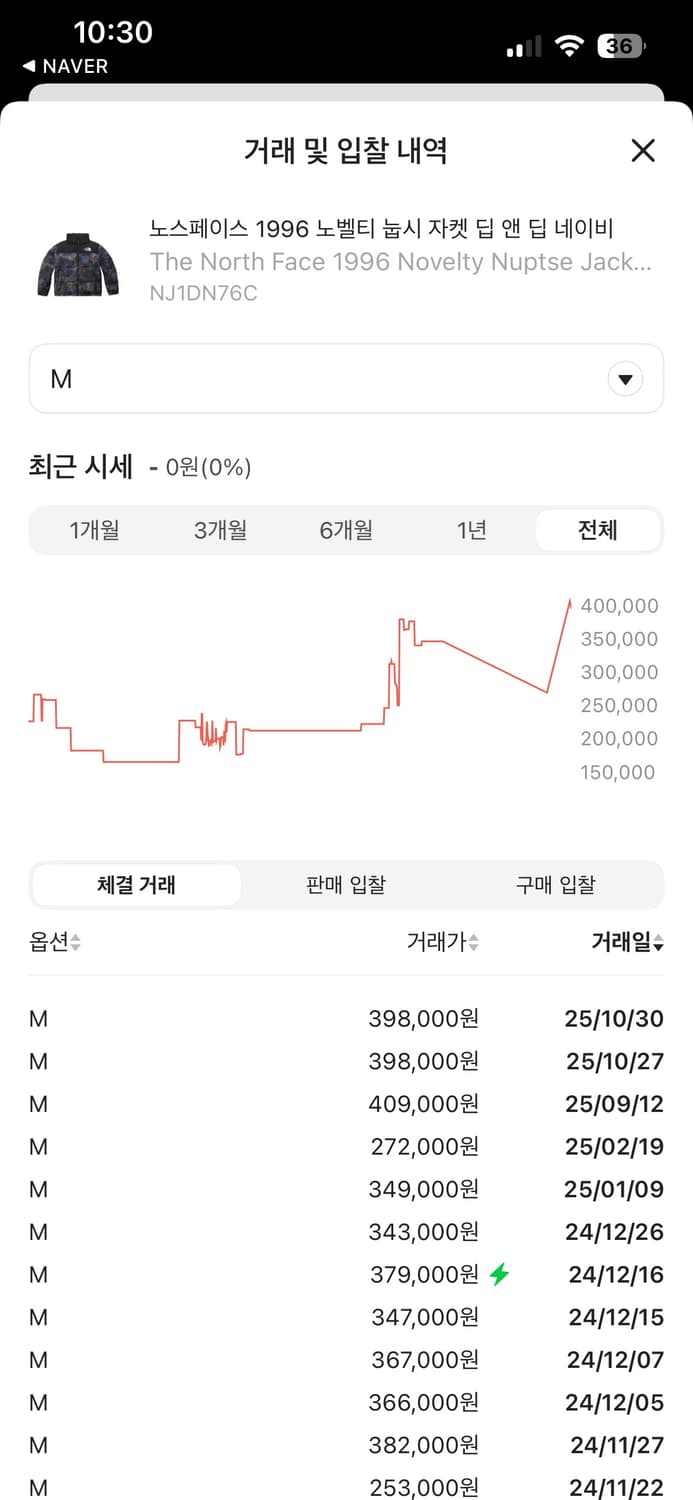Switch to the 구매 입찰 tab
Image resolution: width=693 pixels, height=1500 pixels.
pos(556,884)
